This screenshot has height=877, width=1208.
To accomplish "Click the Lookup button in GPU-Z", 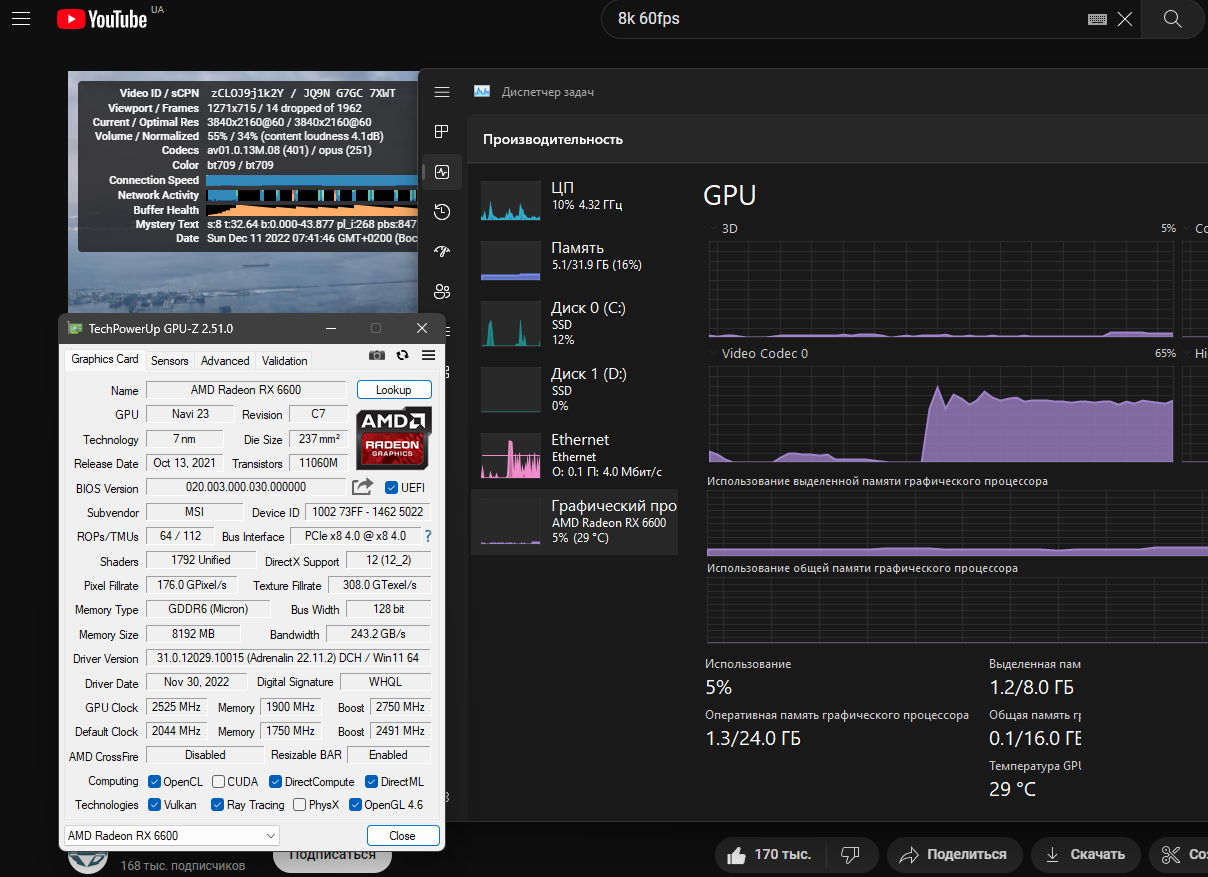I will [x=394, y=390].
